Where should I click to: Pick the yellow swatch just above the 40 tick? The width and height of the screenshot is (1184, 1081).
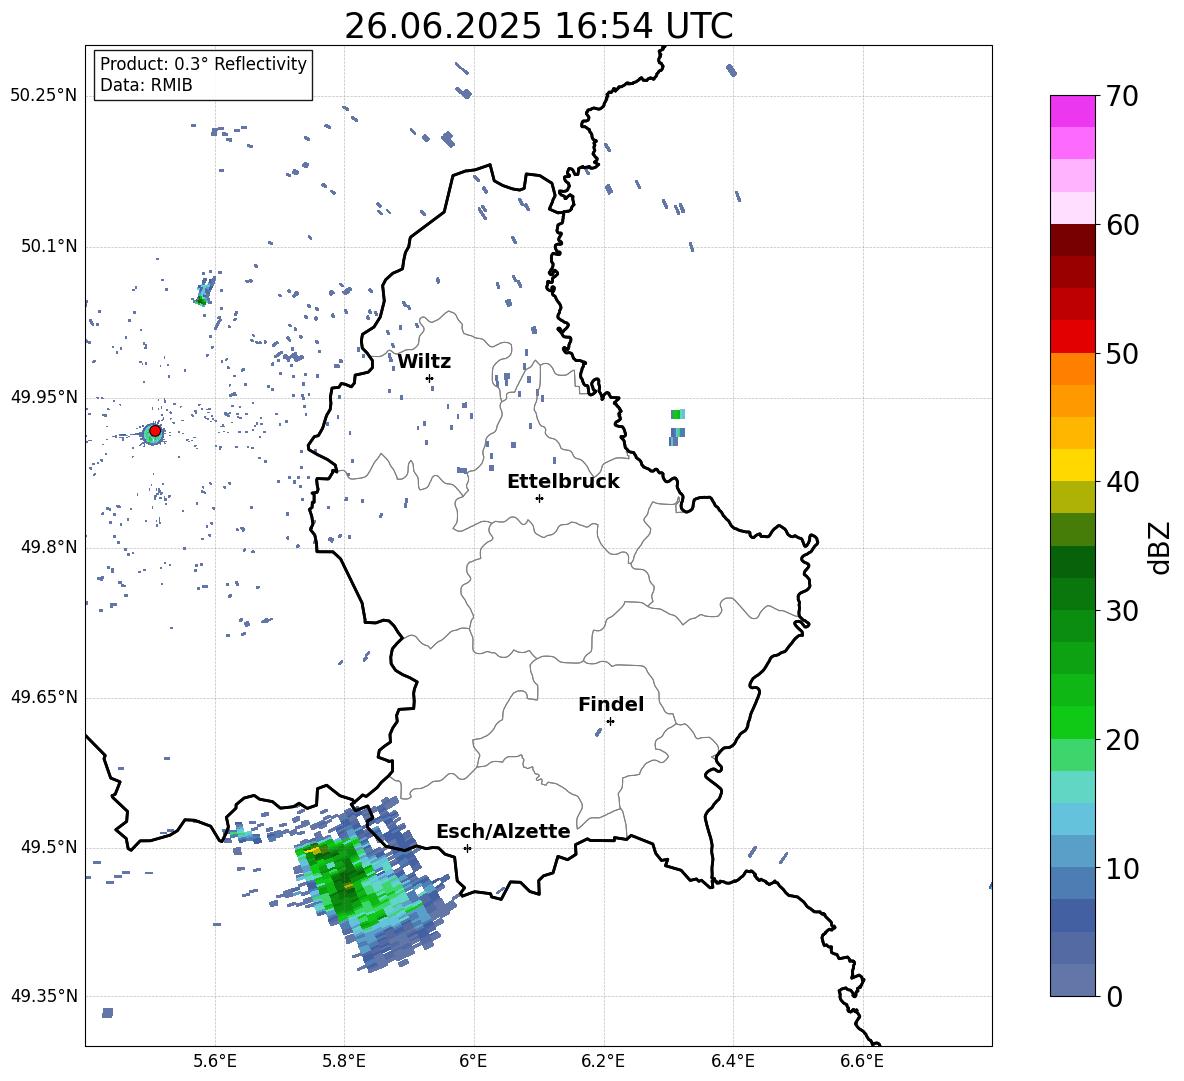pos(1072,465)
